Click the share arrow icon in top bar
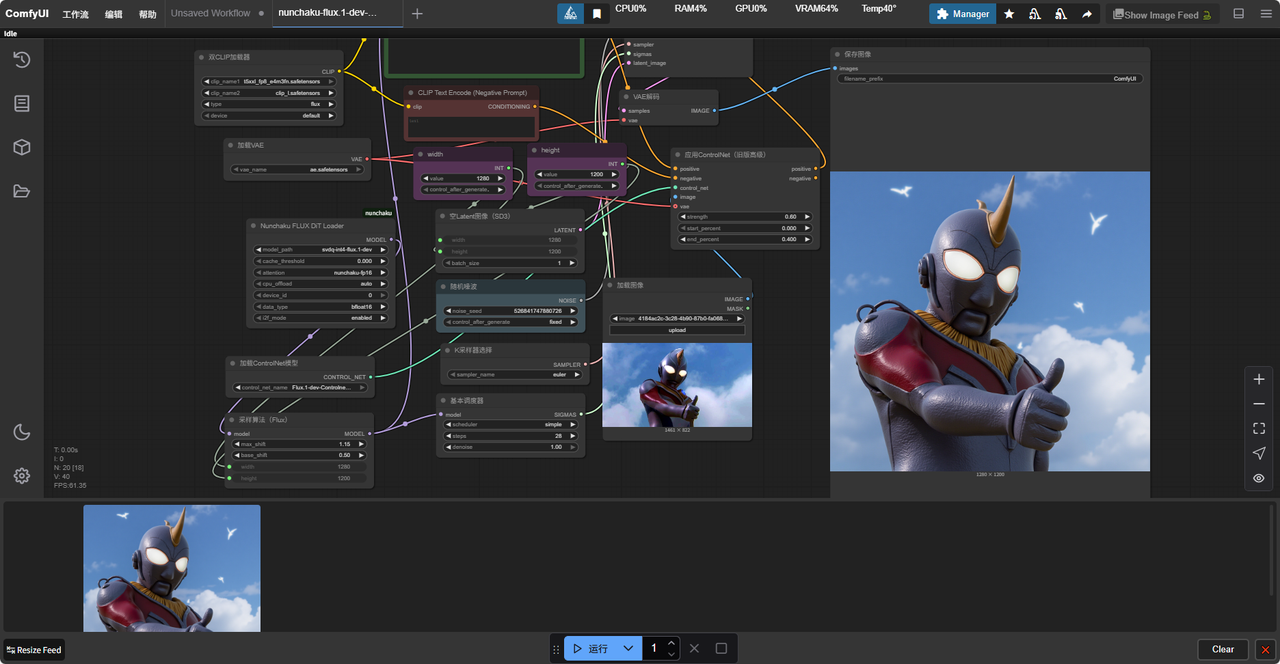 pos(1086,14)
